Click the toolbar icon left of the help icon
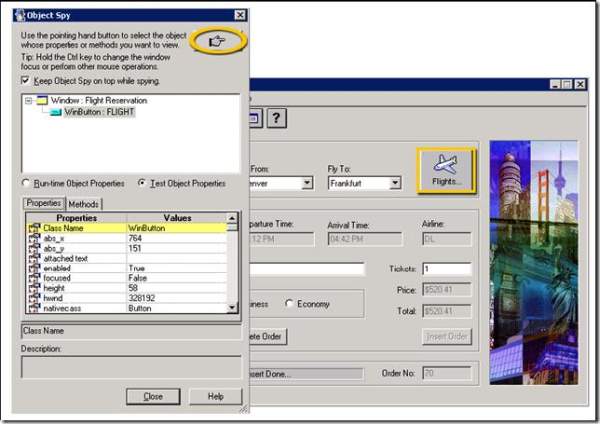 click(x=256, y=118)
